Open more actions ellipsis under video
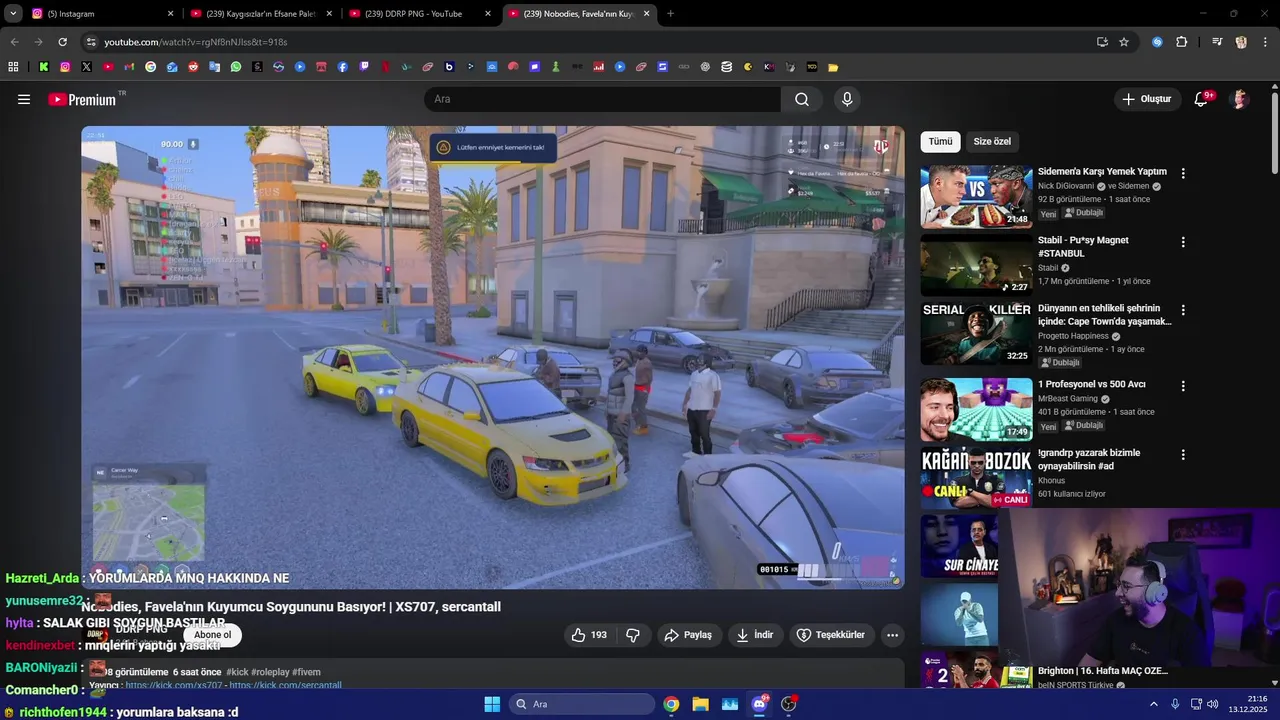 892,635
